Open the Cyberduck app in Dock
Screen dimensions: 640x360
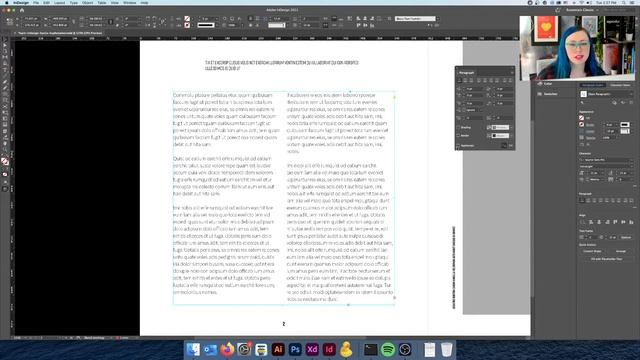click(x=347, y=349)
